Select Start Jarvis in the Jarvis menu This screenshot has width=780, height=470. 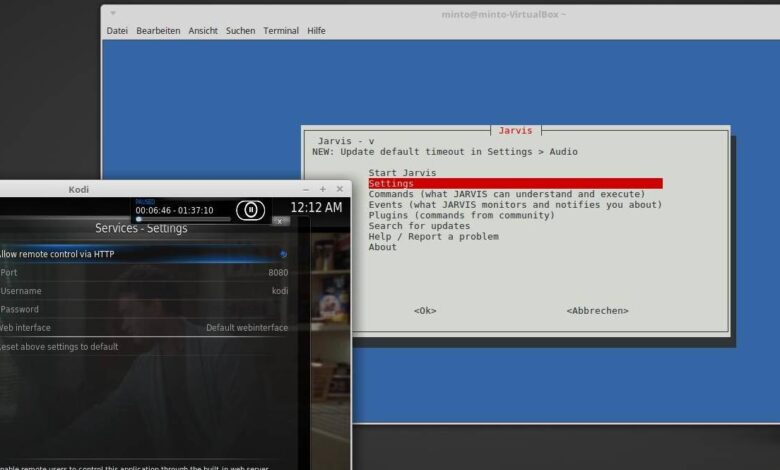pos(402,173)
